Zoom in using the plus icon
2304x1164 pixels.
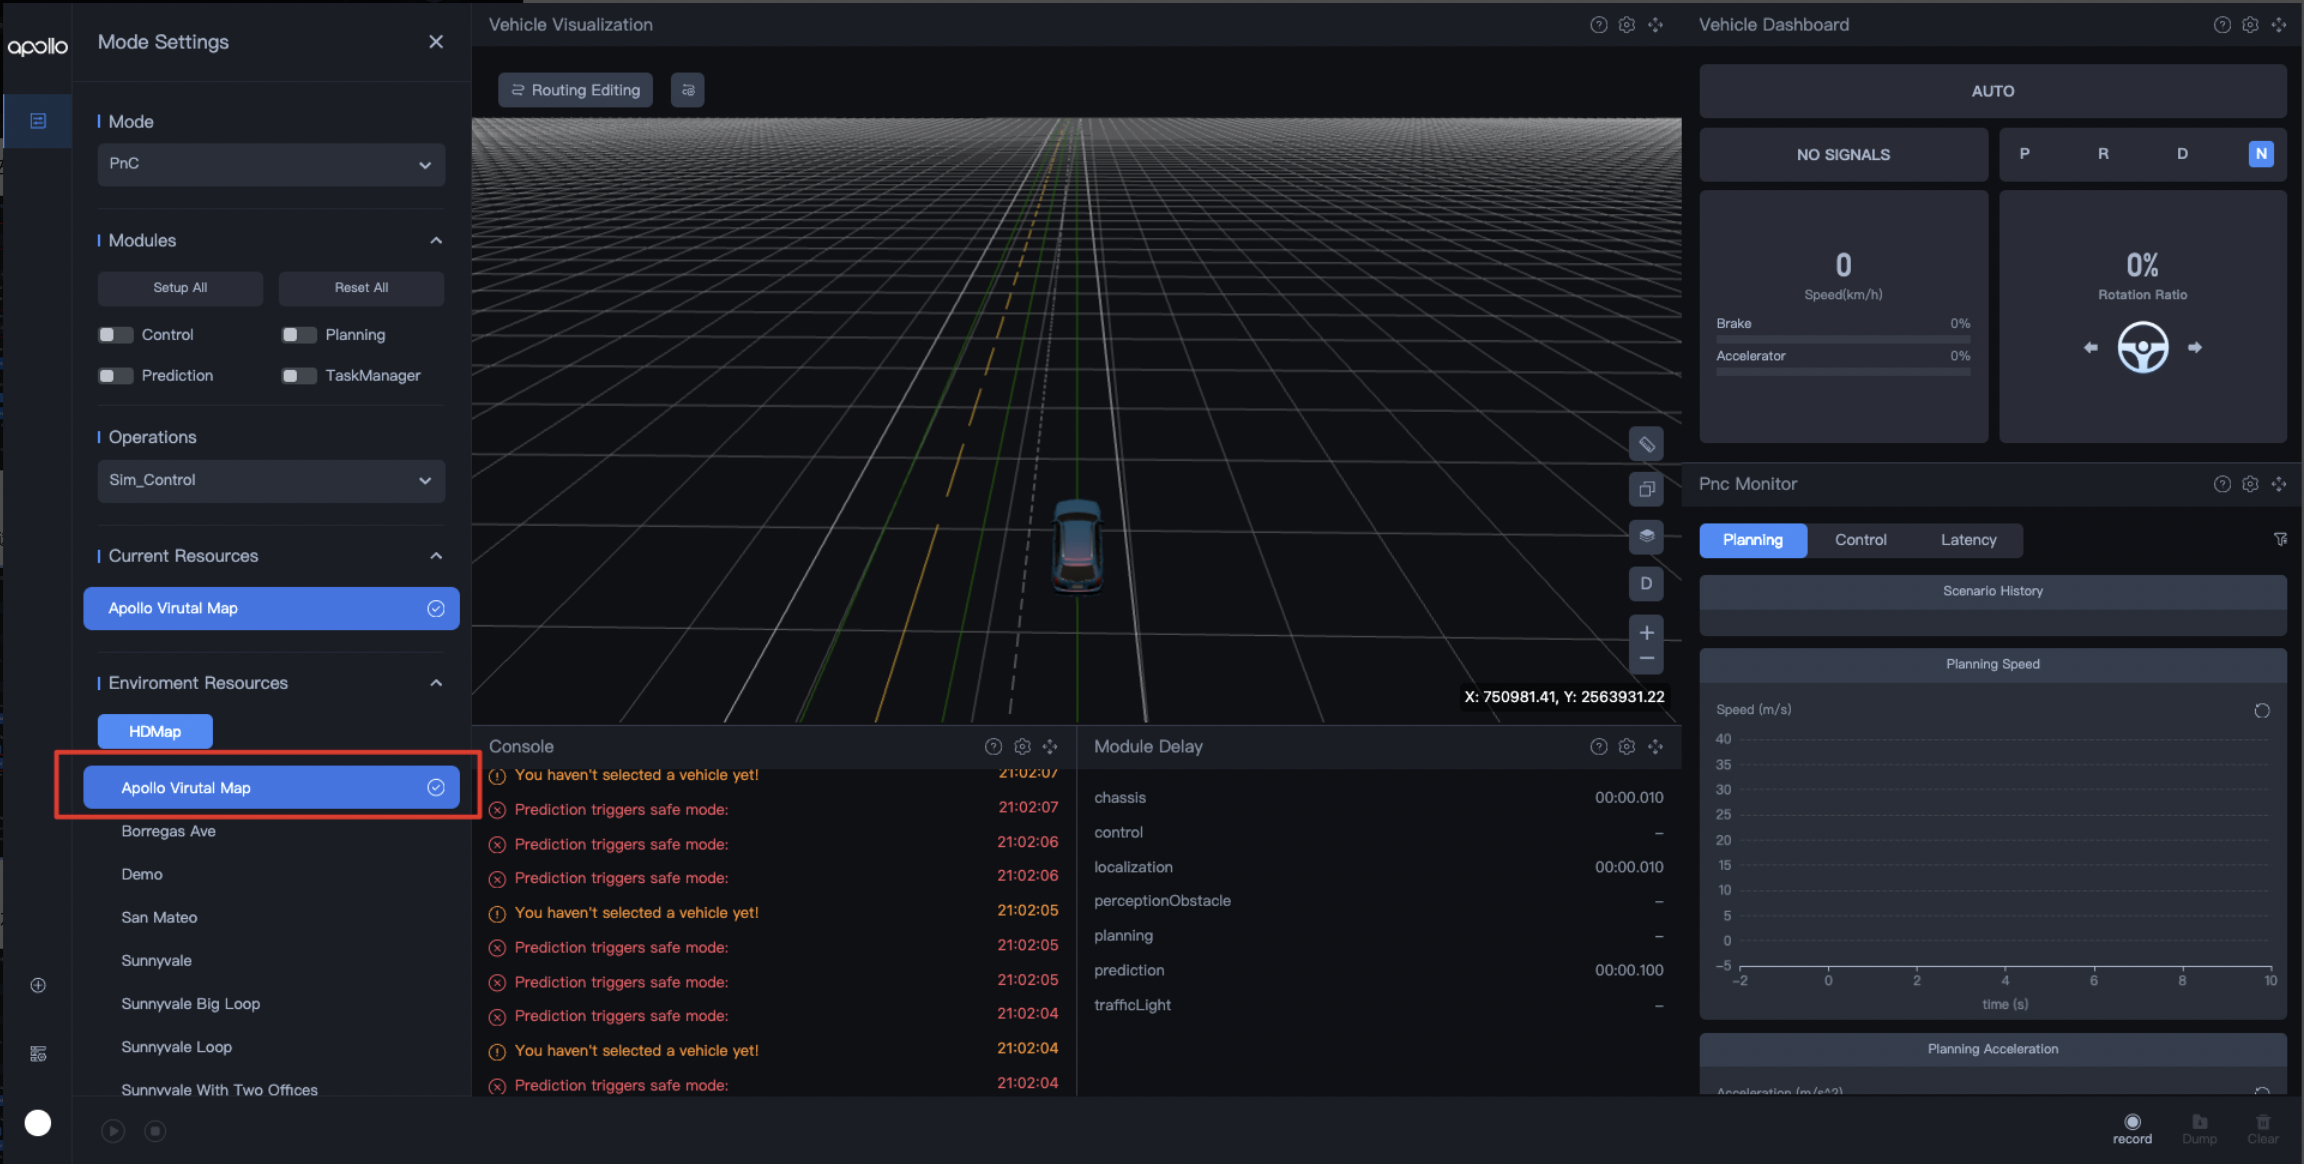[x=1647, y=631]
